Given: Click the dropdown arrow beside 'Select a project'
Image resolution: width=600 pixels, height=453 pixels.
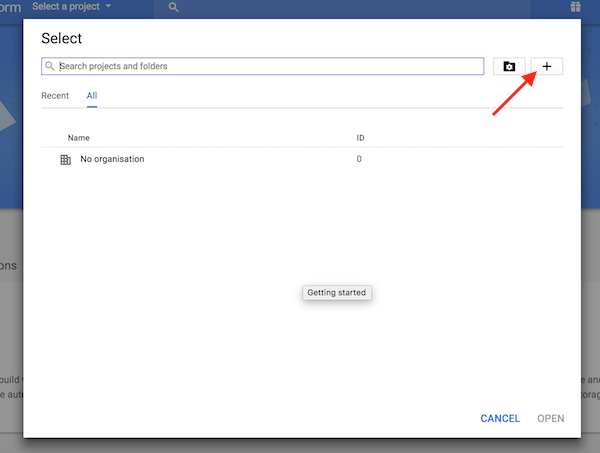Looking at the screenshot, I should pyautogui.click(x=108, y=7).
